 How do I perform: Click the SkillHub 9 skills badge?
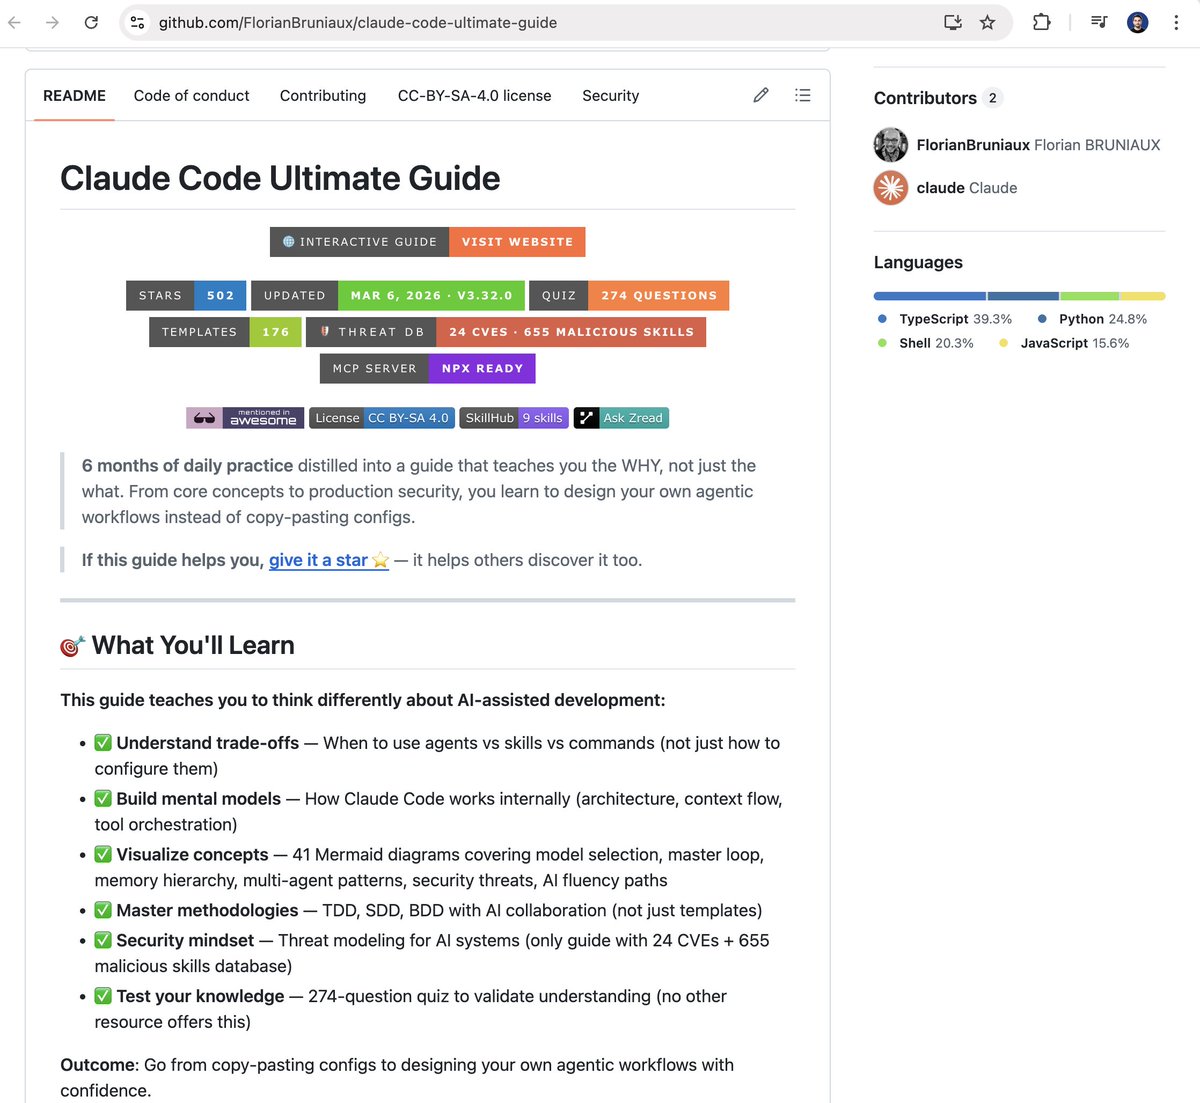(514, 418)
